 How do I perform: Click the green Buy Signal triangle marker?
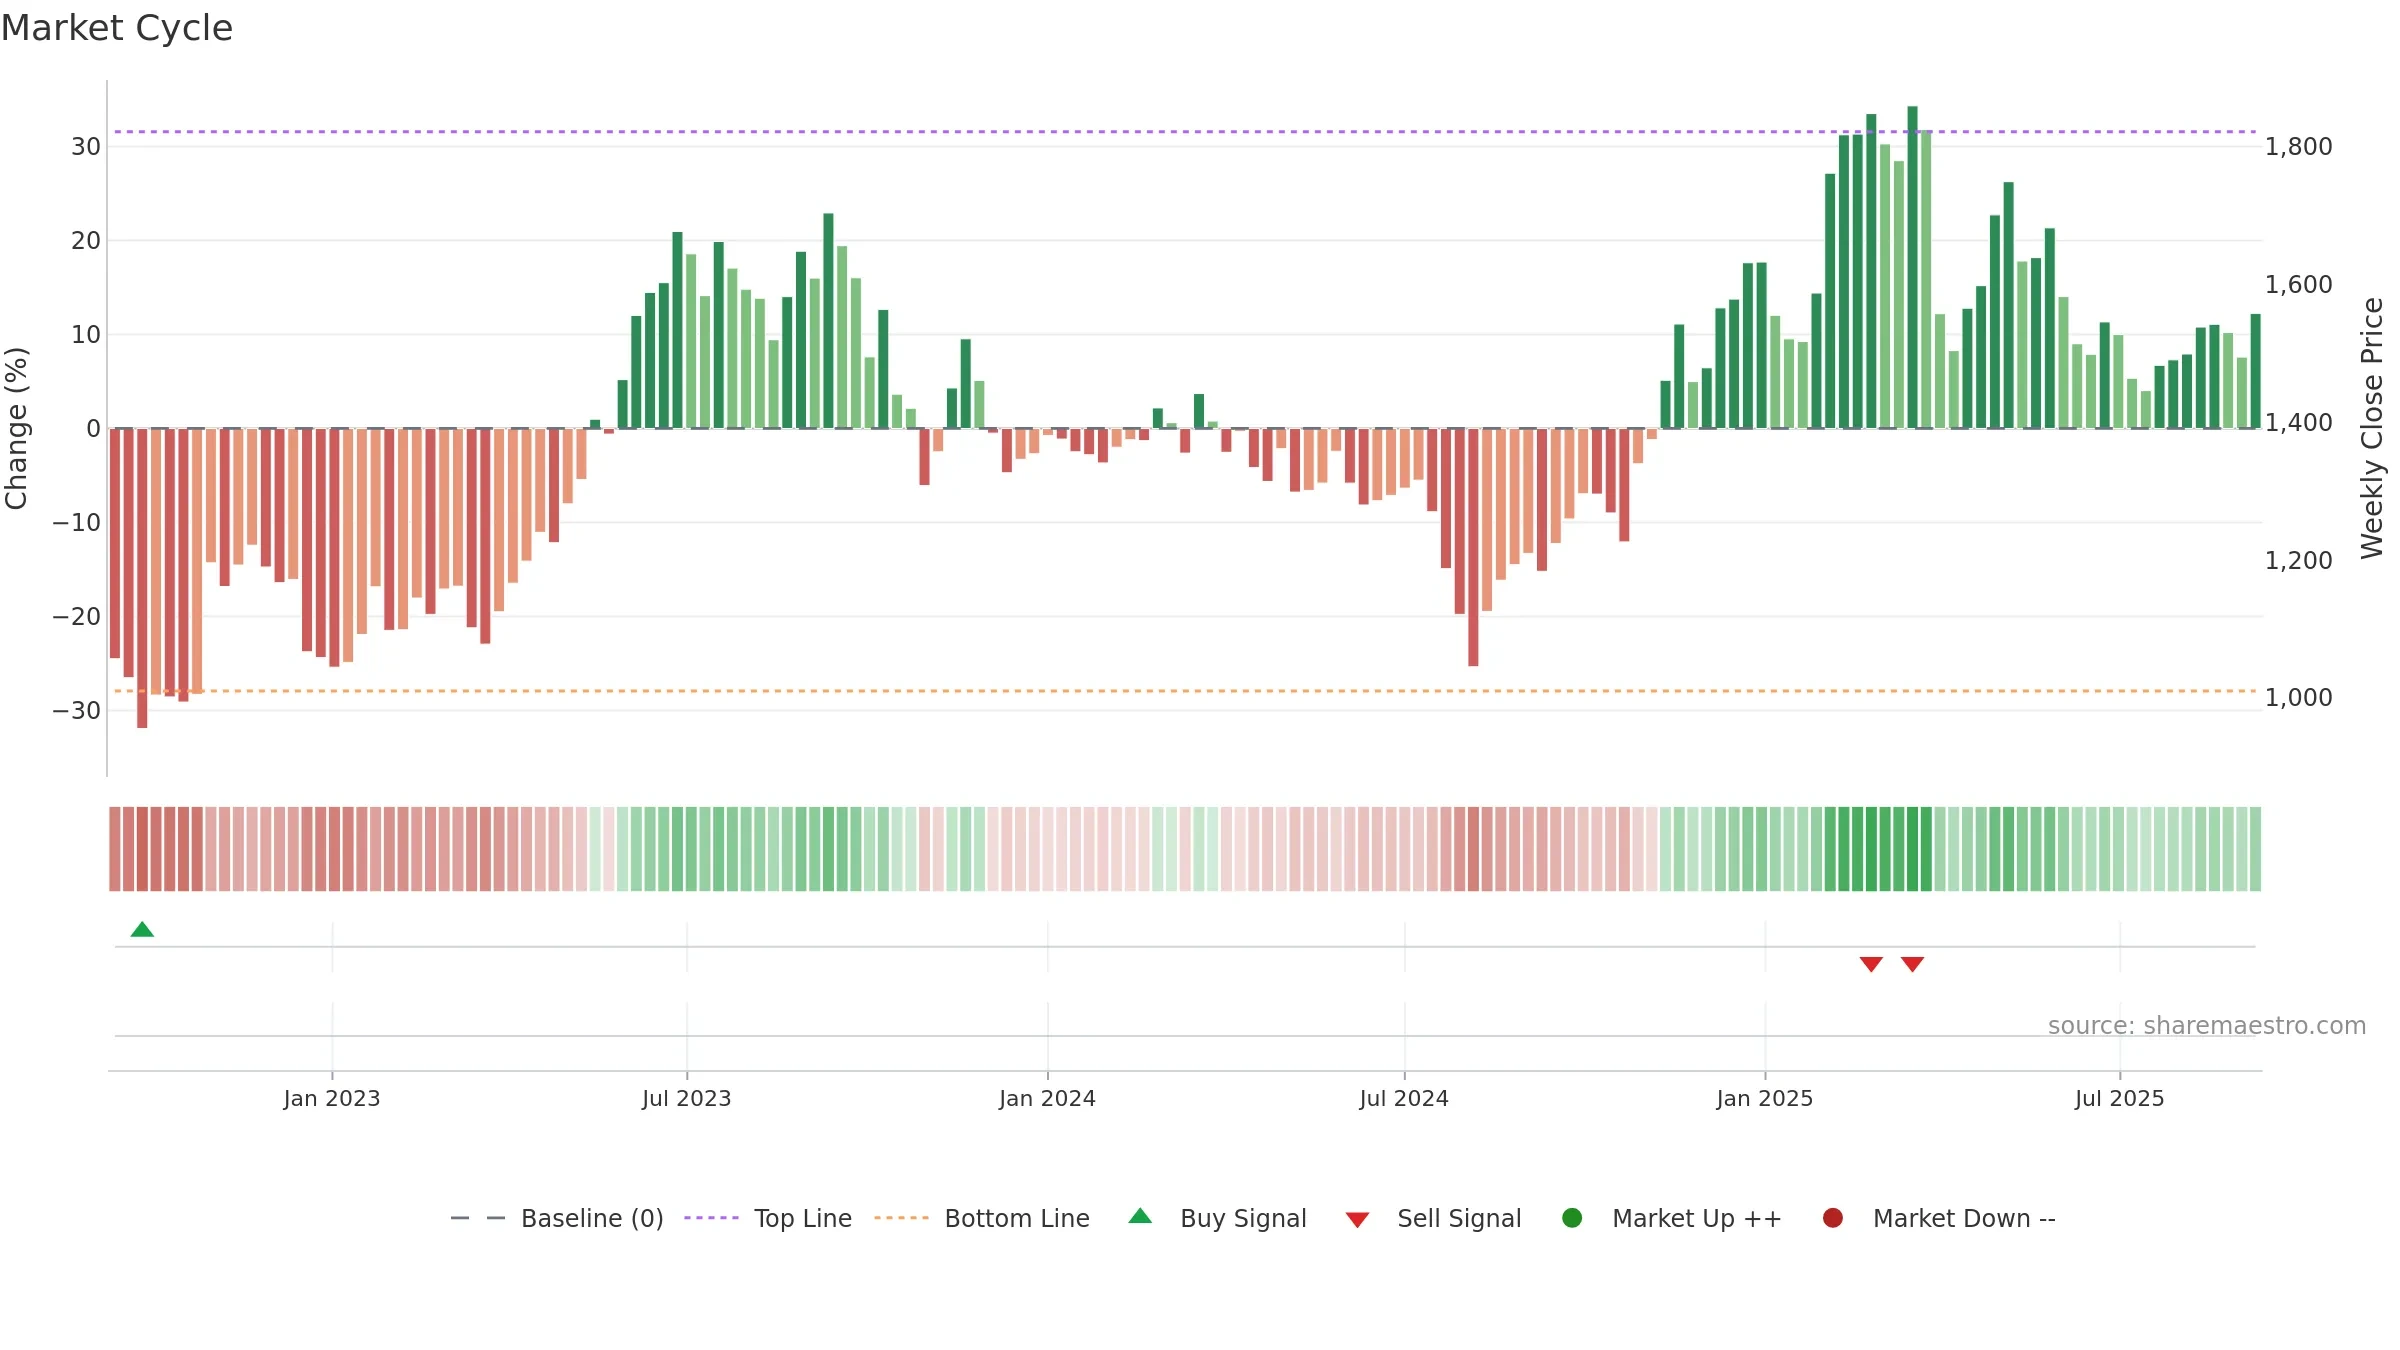142,929
